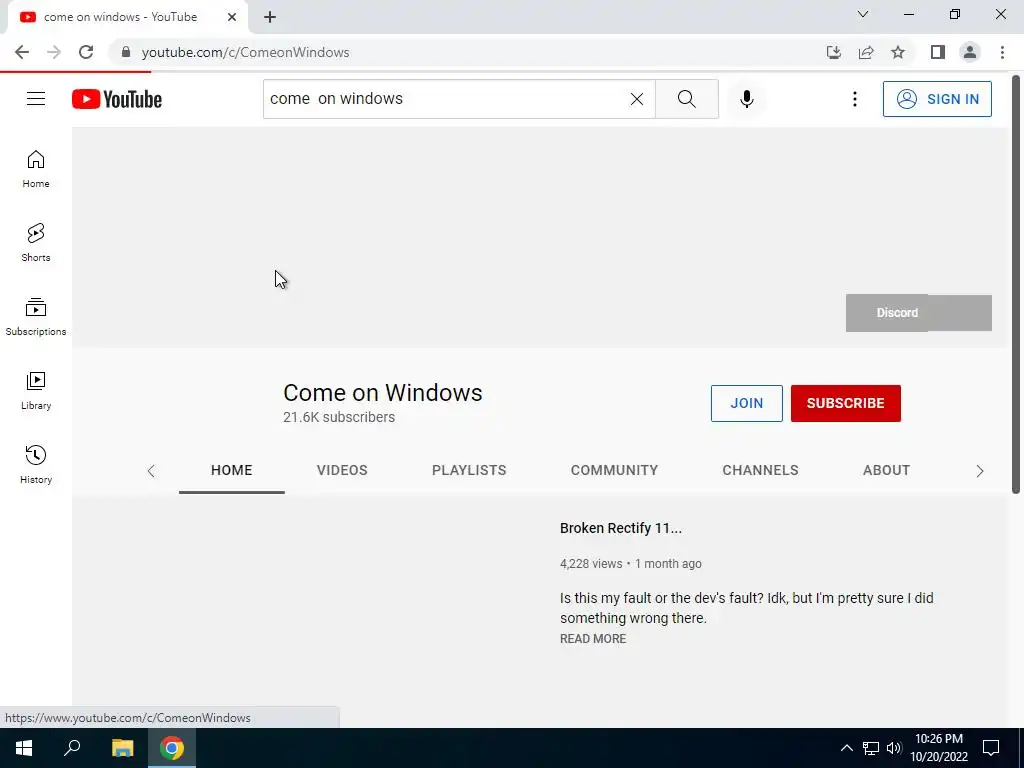
Task: Switch to the VIDEOS tab
Action: point(342,470)
